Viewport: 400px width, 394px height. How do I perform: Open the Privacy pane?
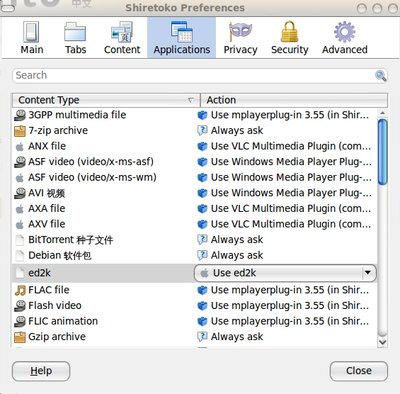coord(240,38)
